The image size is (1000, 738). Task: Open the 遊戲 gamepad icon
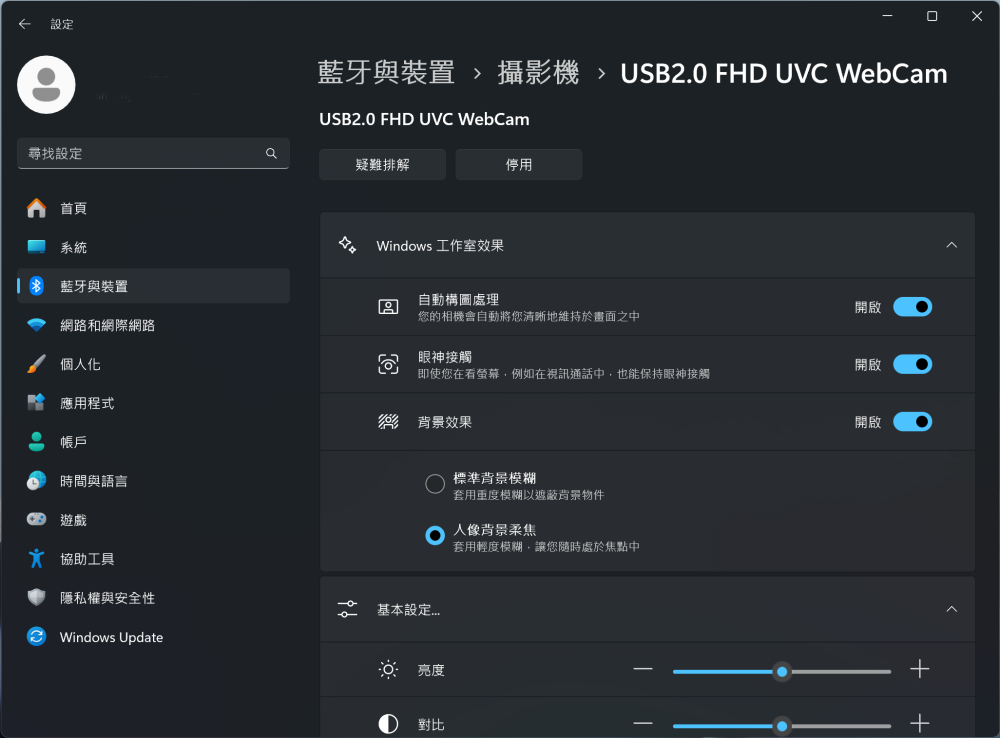tap(36, 519)
